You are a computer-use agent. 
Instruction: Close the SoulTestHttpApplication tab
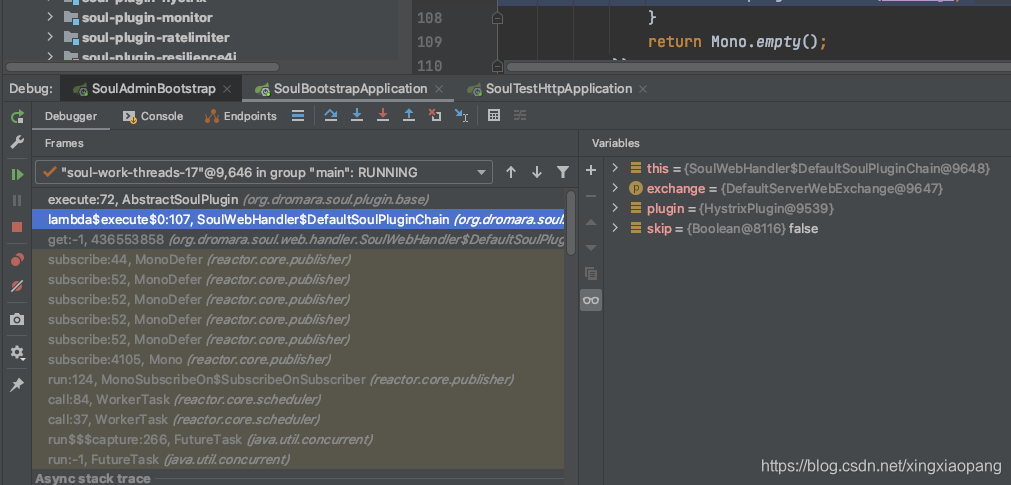coord(643,89)
